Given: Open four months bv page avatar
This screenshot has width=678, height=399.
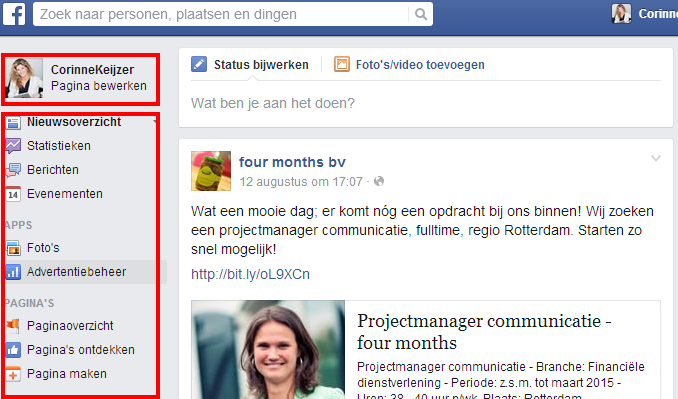Looking at the screenshot, I should point(211,171).
